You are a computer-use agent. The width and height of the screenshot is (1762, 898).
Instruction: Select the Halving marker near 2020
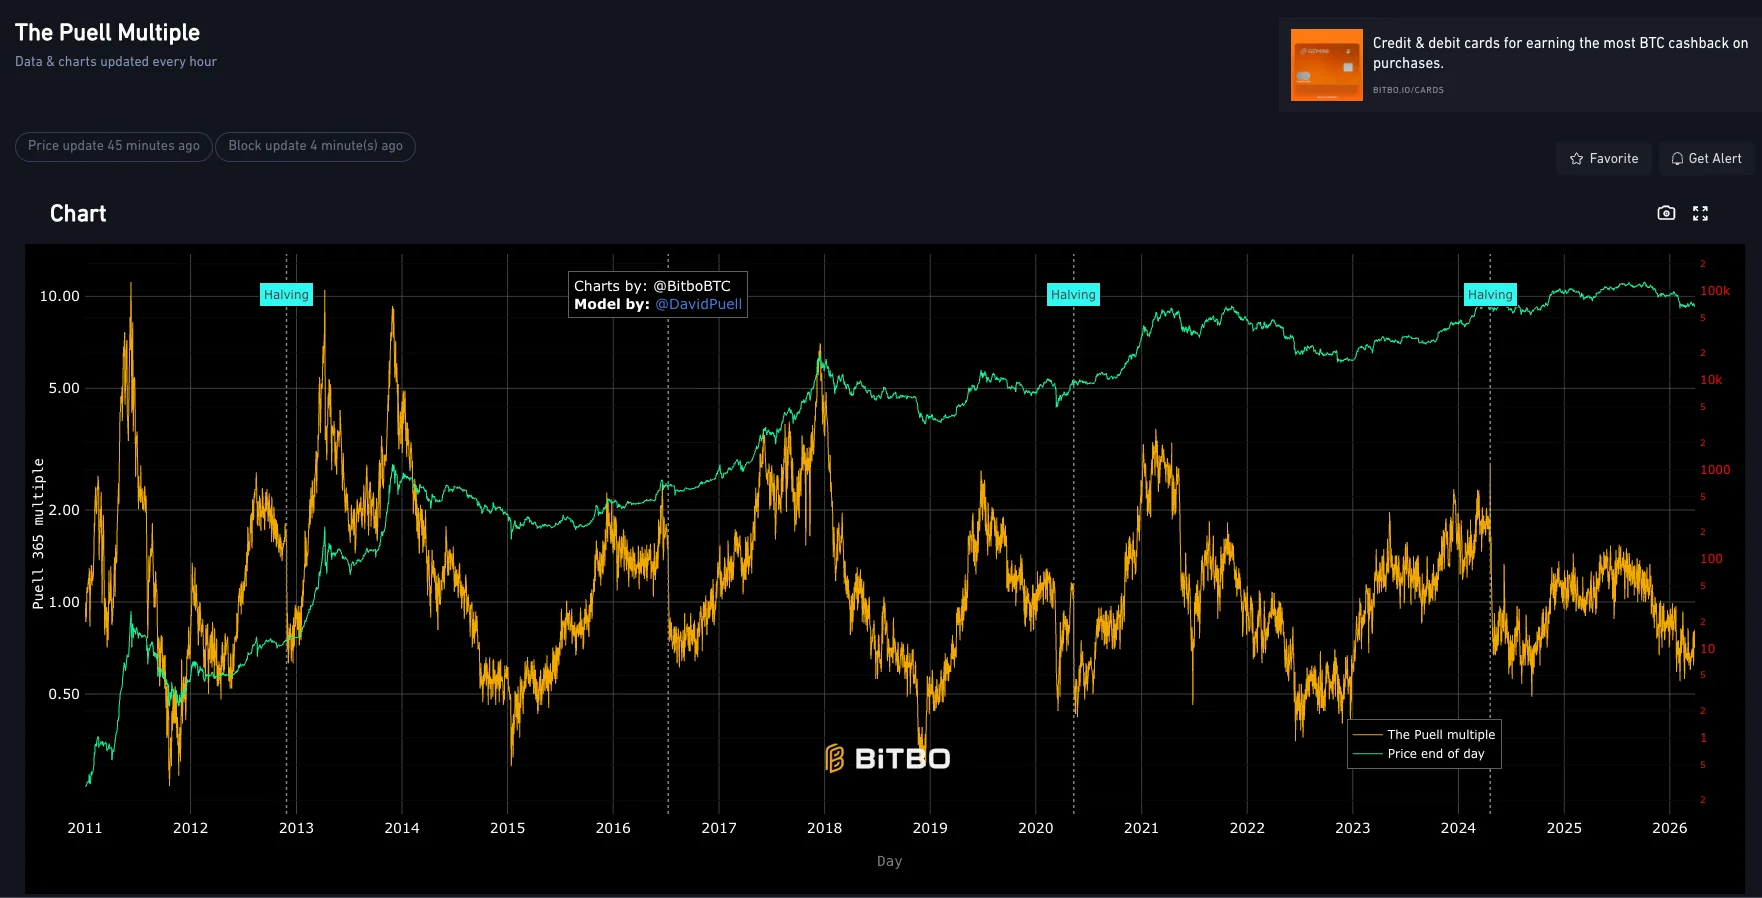[1073, 295]
